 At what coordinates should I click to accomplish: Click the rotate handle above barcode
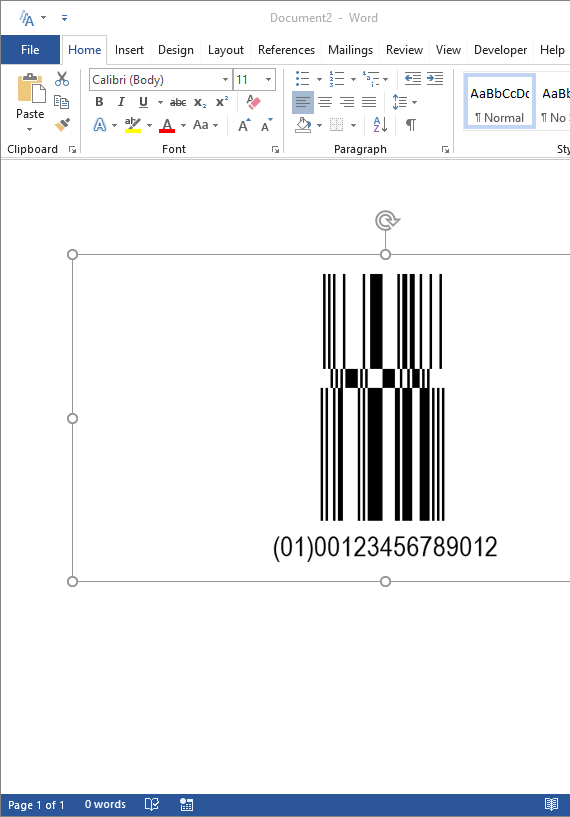[x=386, y=221]
